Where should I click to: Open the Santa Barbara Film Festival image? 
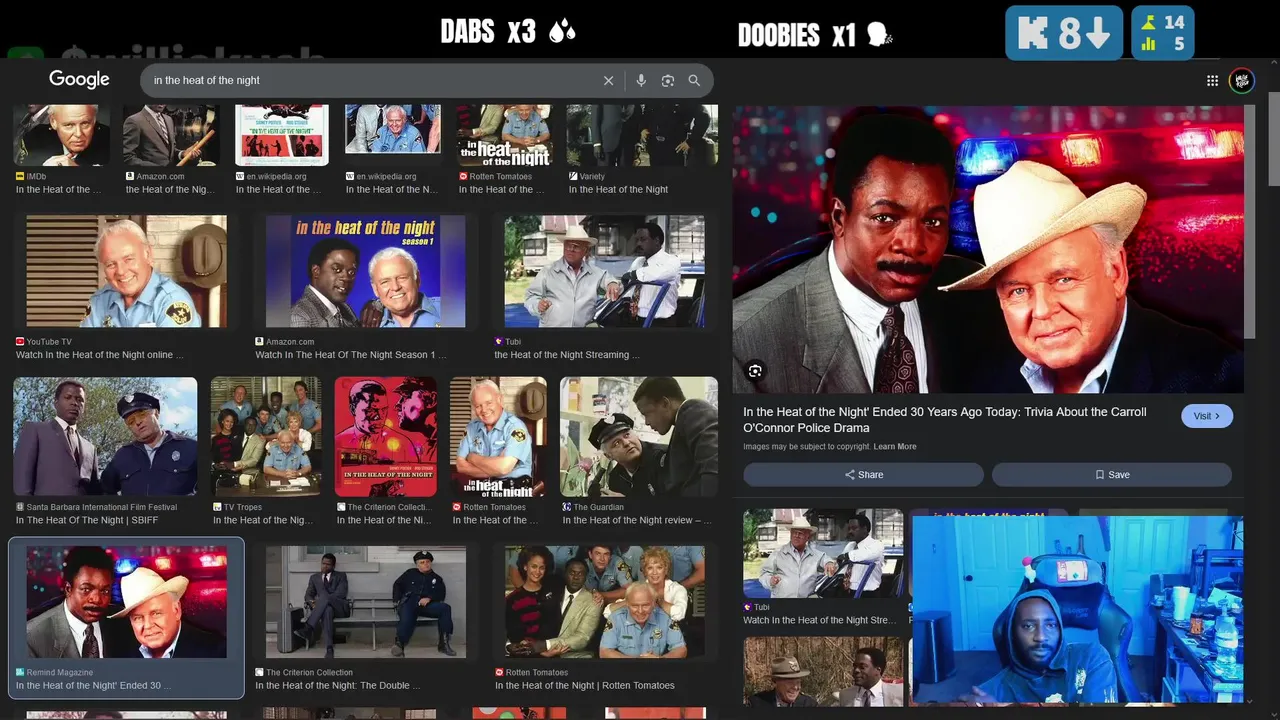pyautogui.click(x=105, y=437)
